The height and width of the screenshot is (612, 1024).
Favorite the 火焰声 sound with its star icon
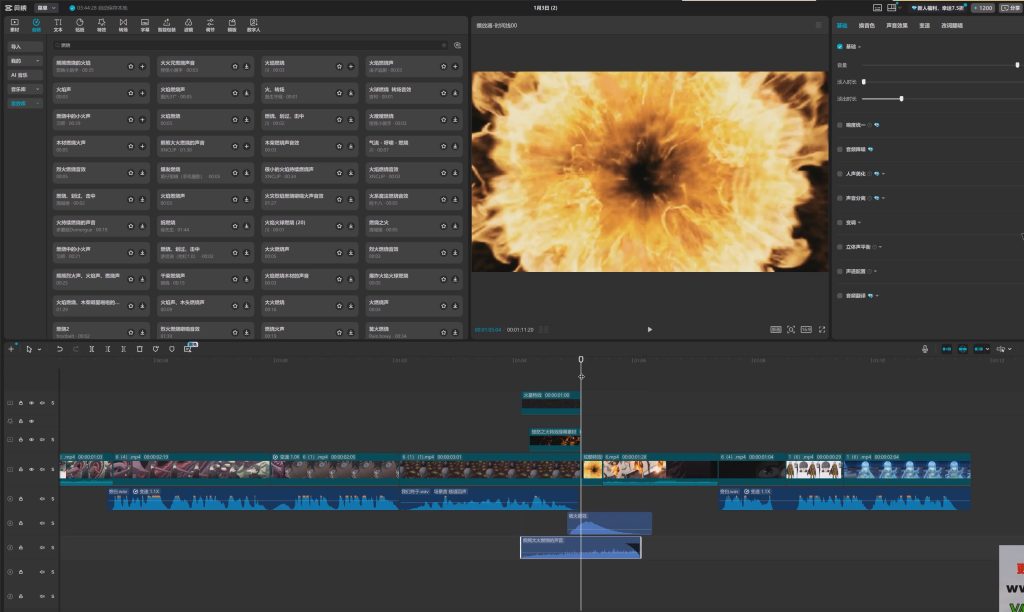131,93
